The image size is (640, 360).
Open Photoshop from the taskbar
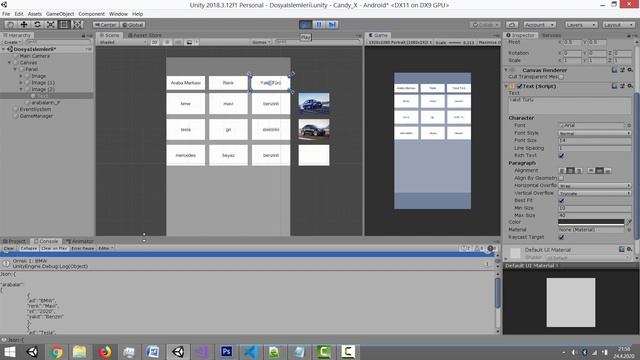(x=226, y=351)
